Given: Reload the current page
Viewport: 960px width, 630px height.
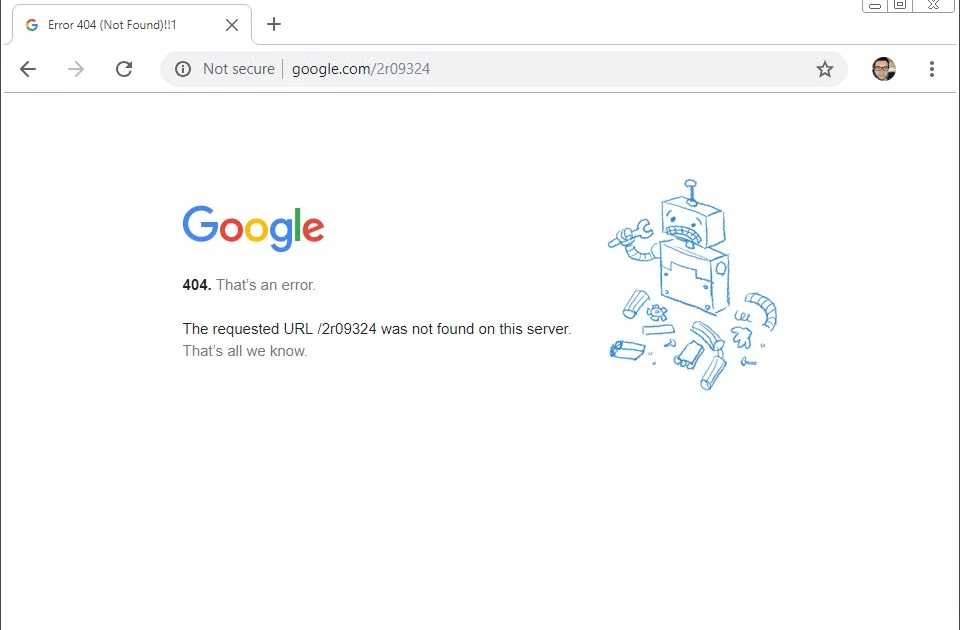Looking at the screenshot, I should [x=124, y=69].
